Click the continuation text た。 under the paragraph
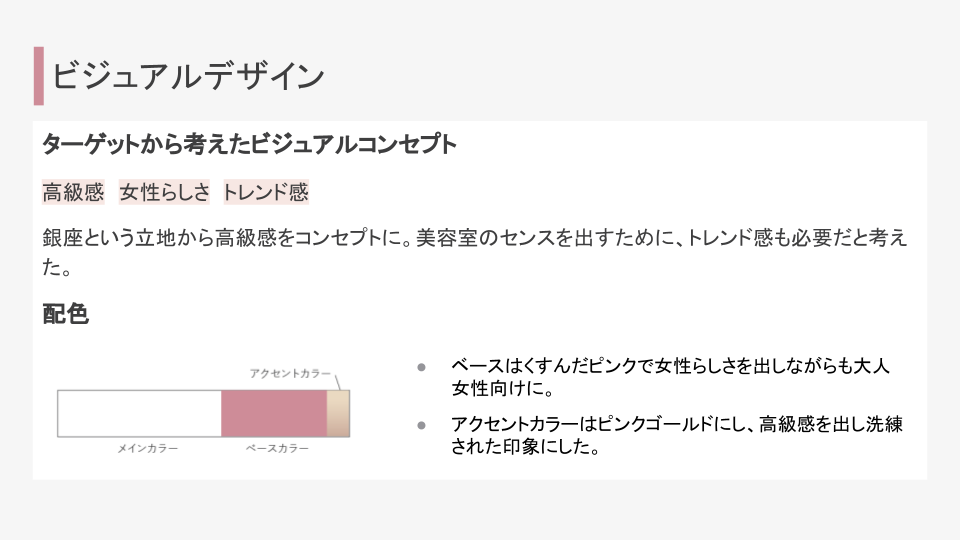 click(x=56, y=269)
